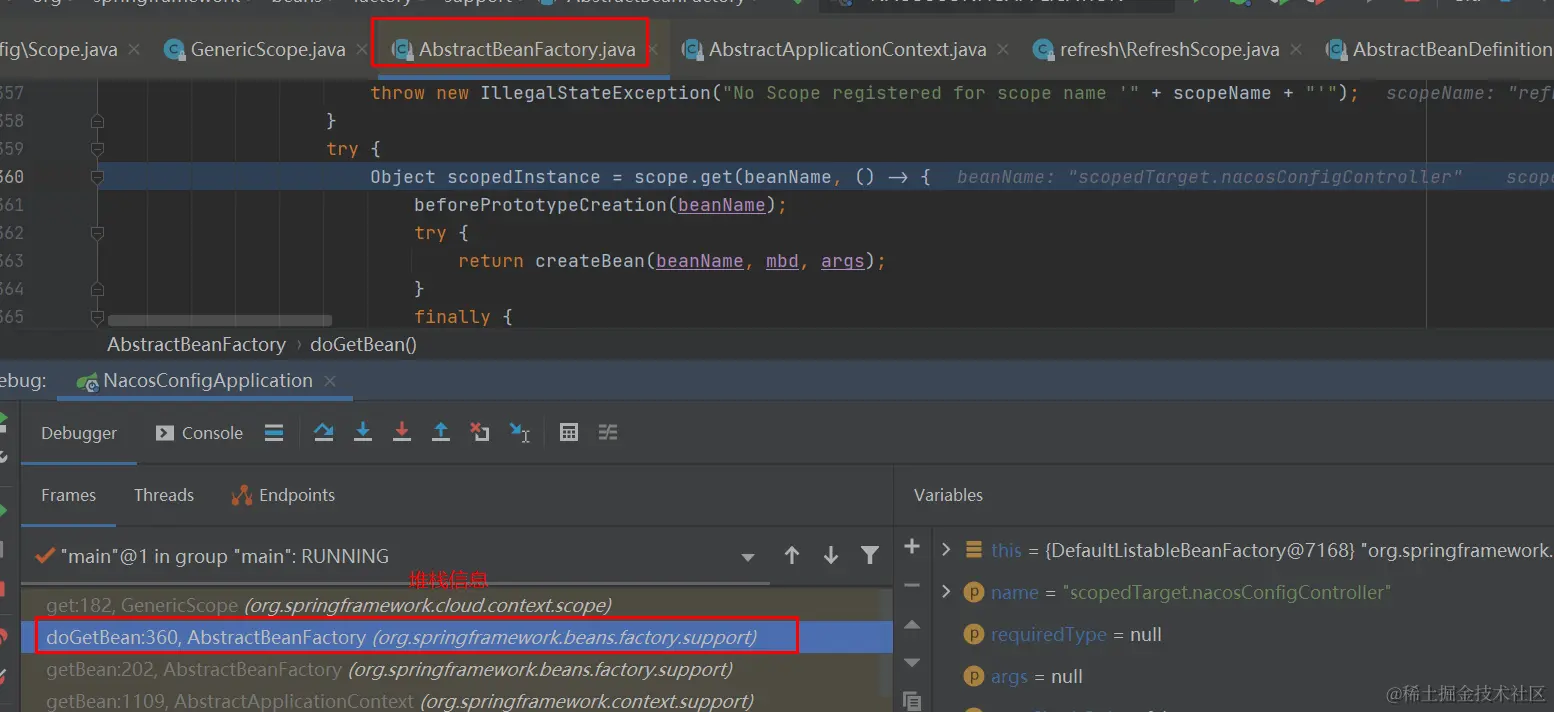Click the Show Execution Point icon

[274, 432]
